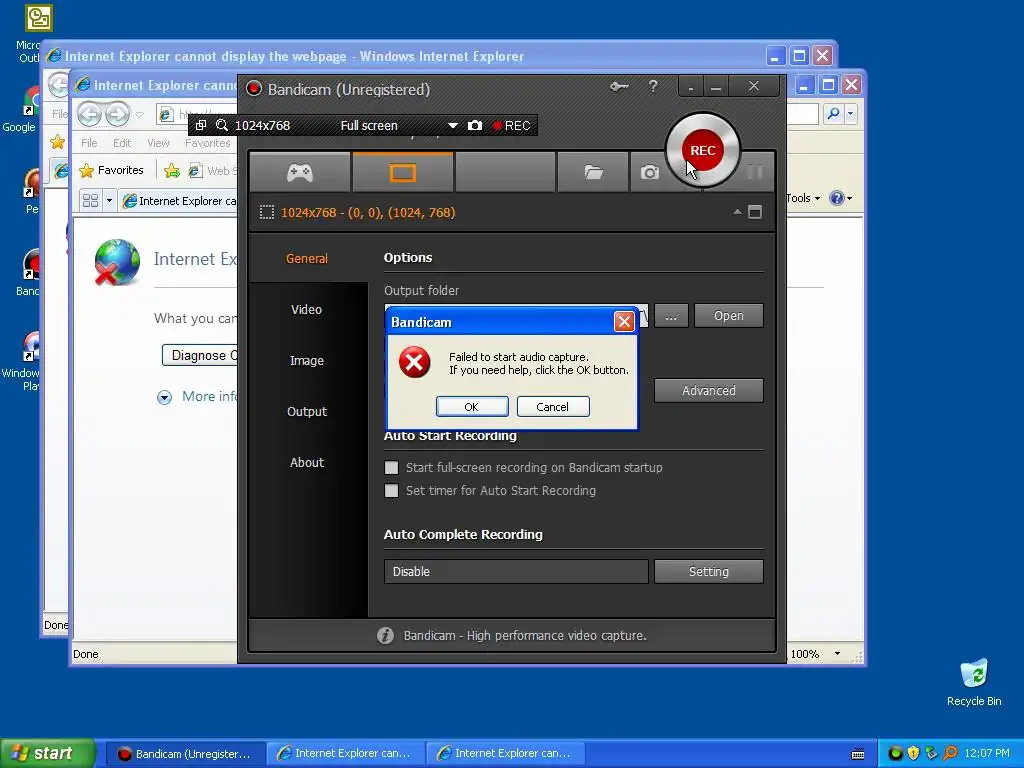Viewport: 1024px width, 768px height.
Task: Close the Bandicam error dialog
Action: click(x=624, y=321)
